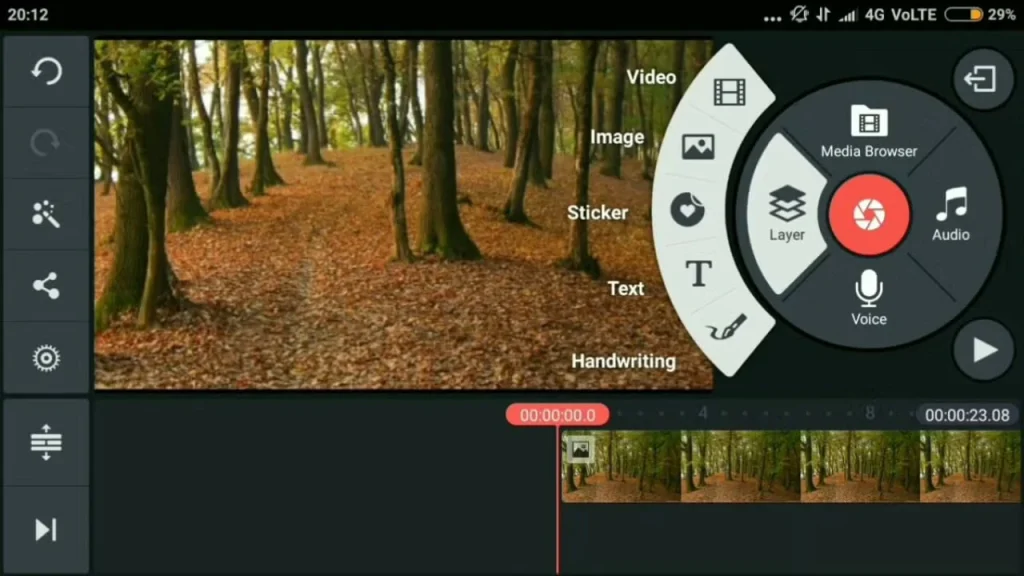This screenshot has width=1024, height=576.
Task: Expand the Handwriting layer option
Action: 726,327
